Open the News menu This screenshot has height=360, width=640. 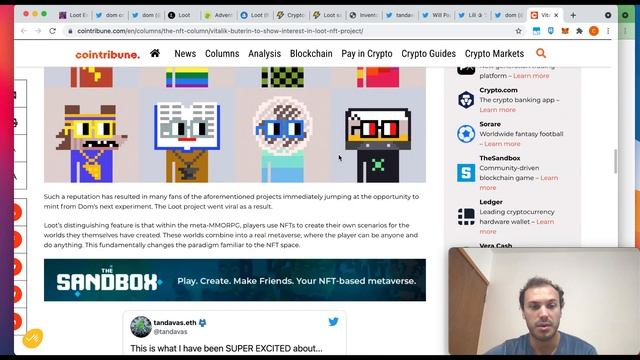pos(185,53)
